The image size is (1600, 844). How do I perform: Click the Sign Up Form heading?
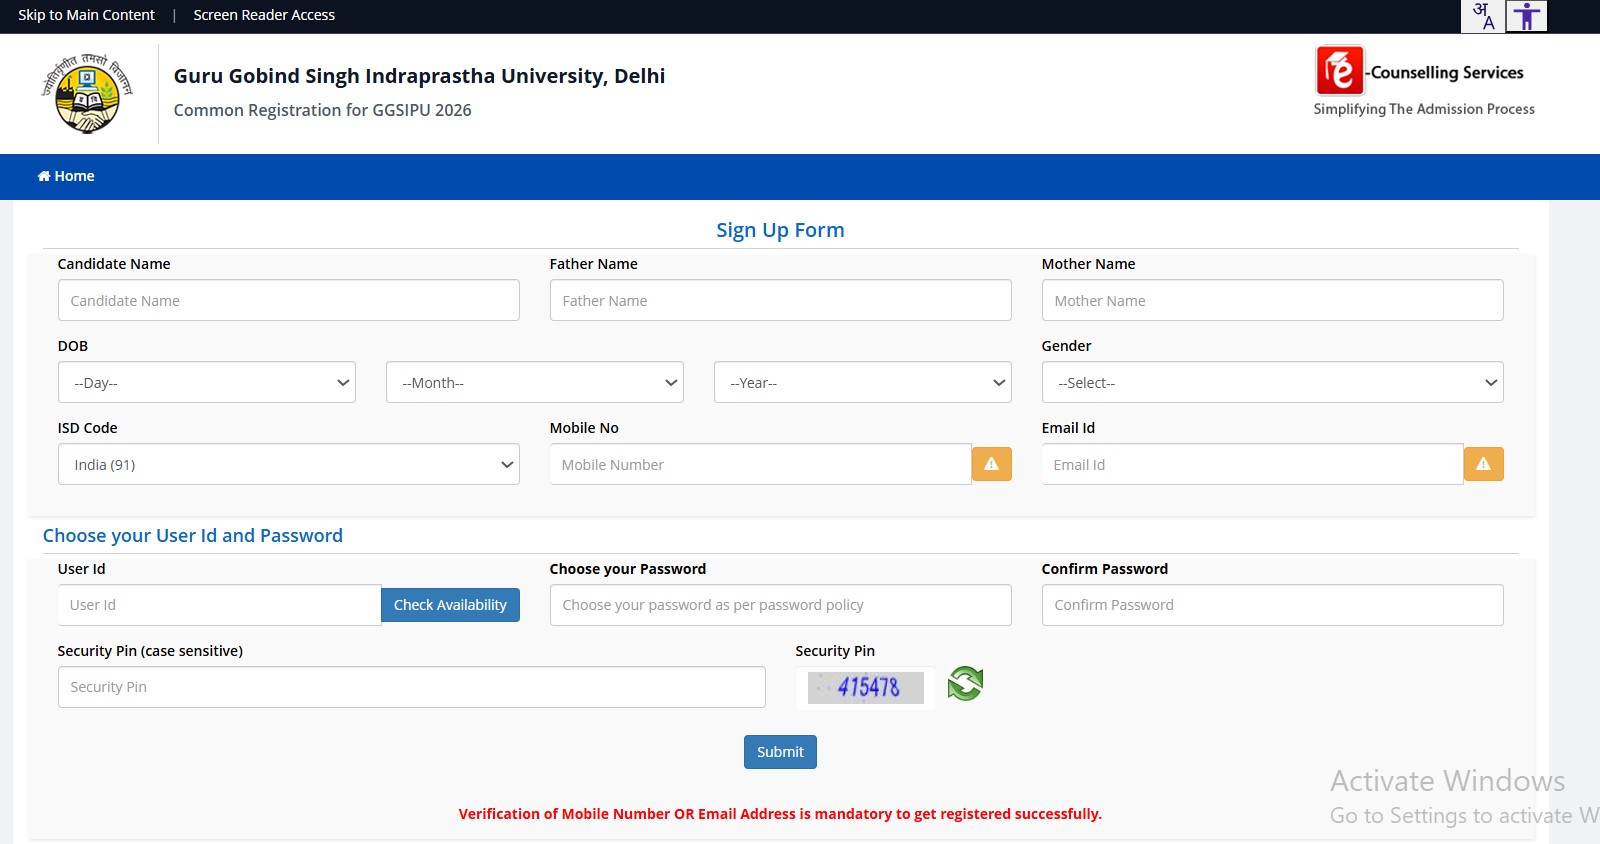[x=780, y=230]
